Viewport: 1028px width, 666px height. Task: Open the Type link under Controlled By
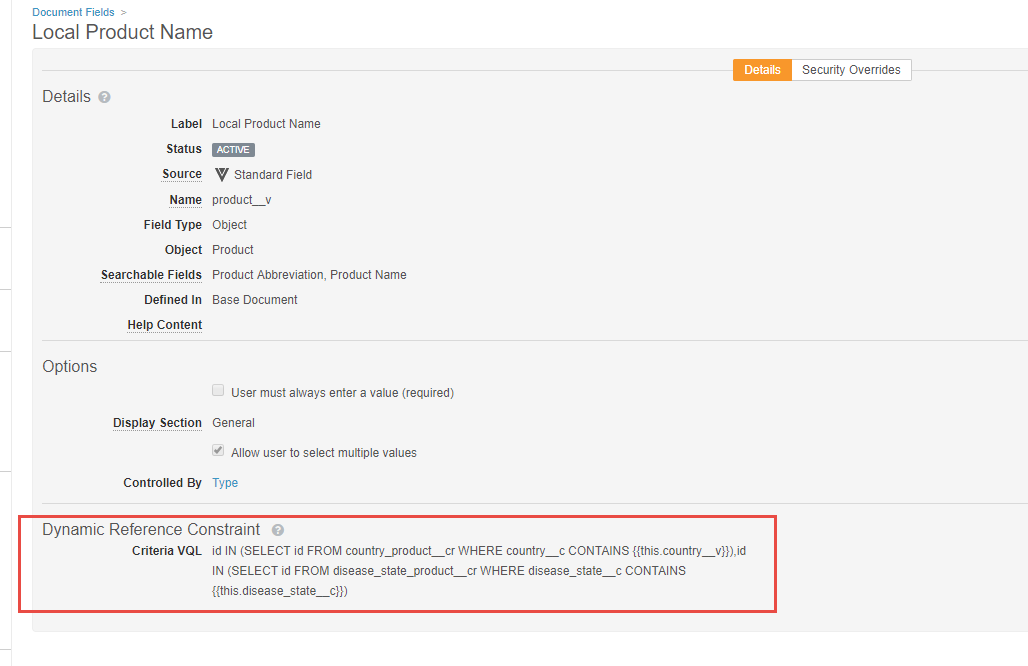click(225, 483)
